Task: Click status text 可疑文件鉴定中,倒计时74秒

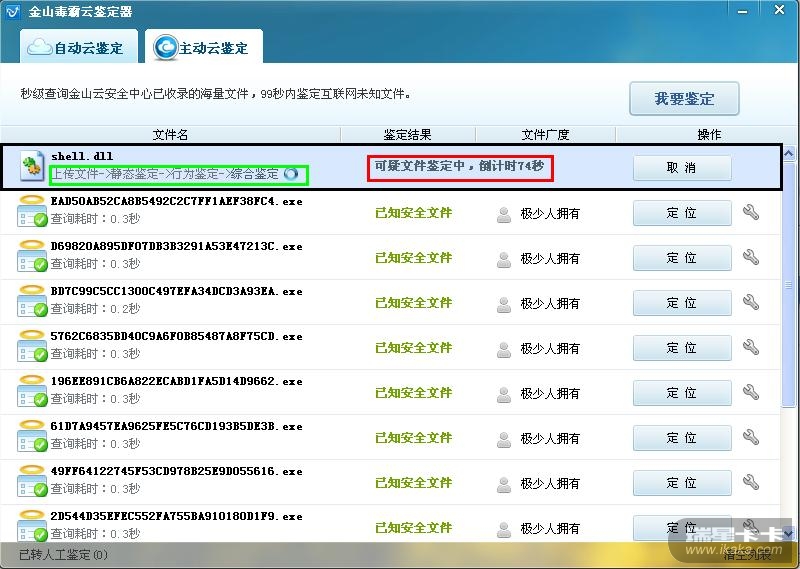Action: click(x=459, y=166)
